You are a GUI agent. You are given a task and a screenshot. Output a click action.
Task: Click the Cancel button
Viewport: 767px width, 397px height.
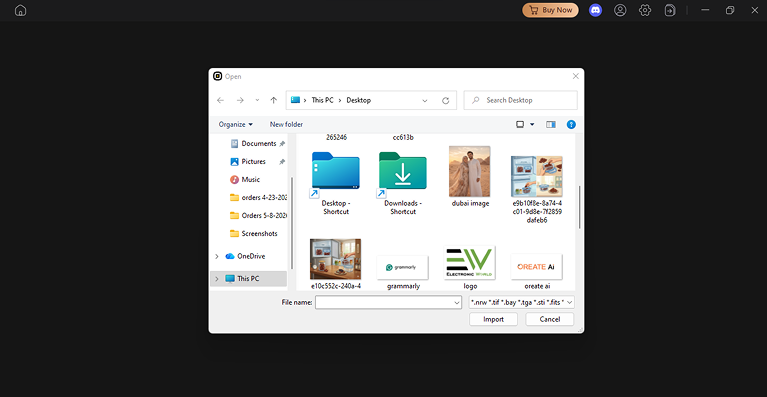pos(549,319)
